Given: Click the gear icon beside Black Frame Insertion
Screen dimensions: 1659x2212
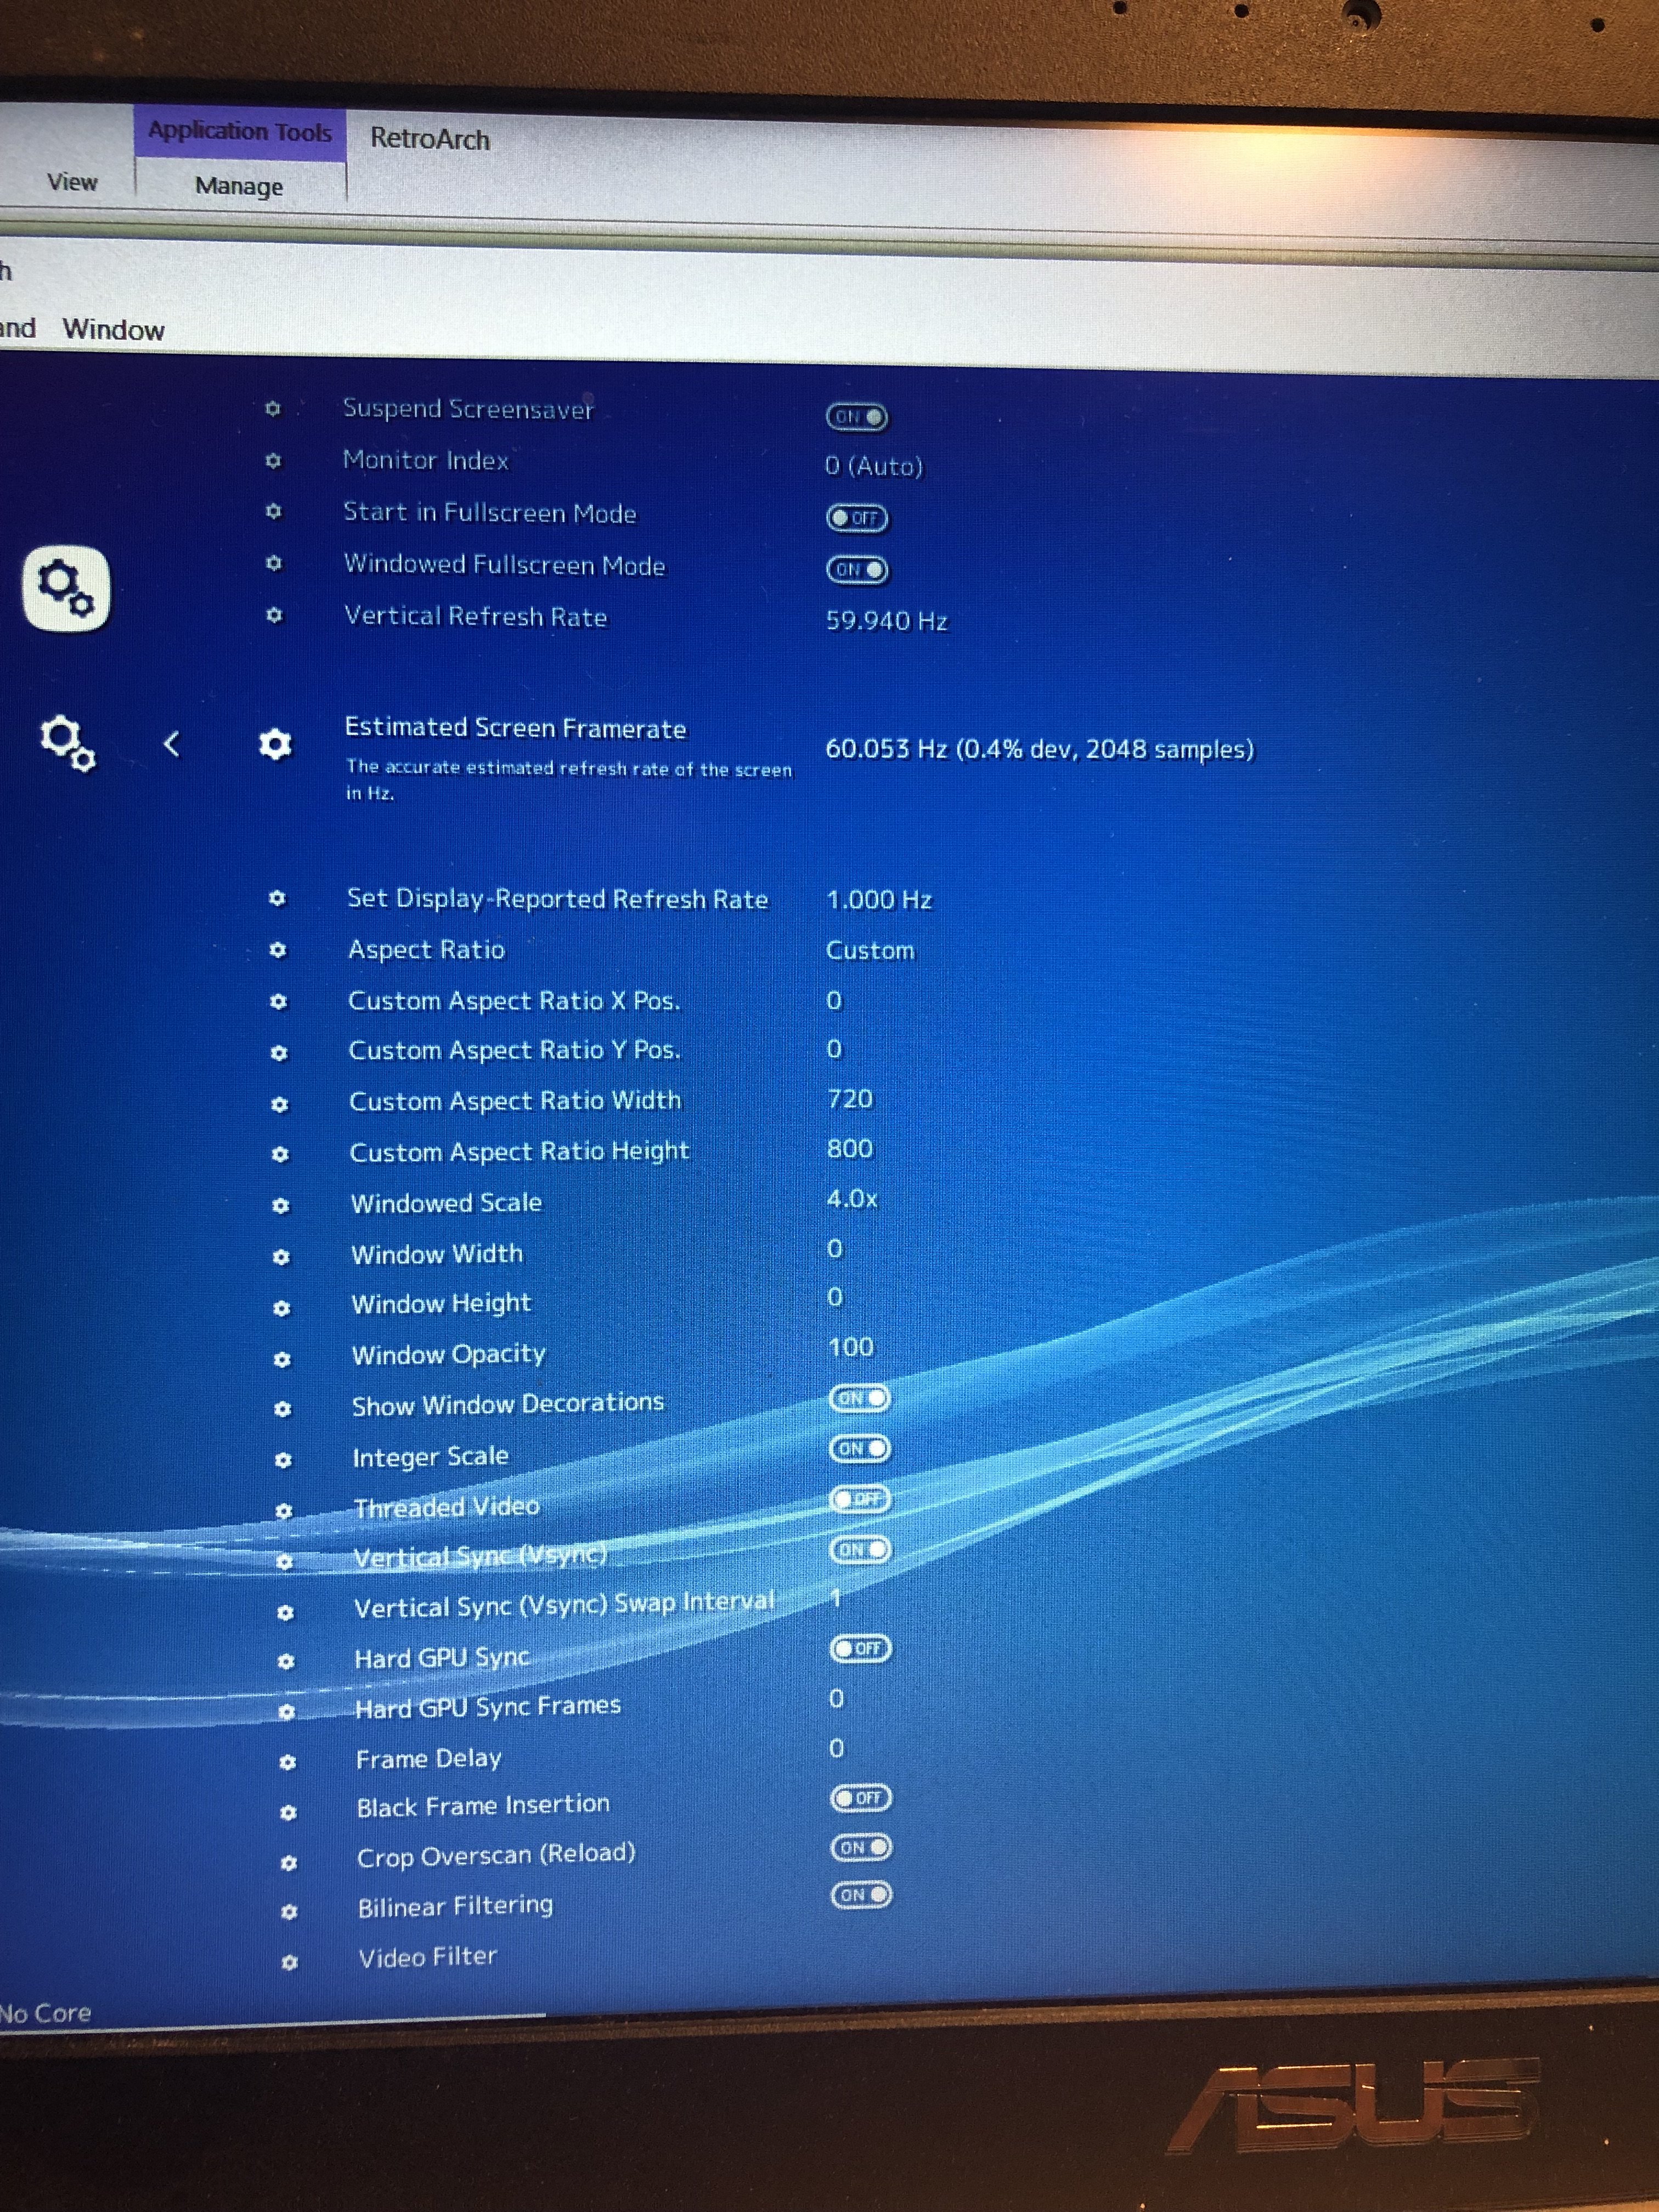Looking at the screenshot, I should click(x=288, y=1813).
